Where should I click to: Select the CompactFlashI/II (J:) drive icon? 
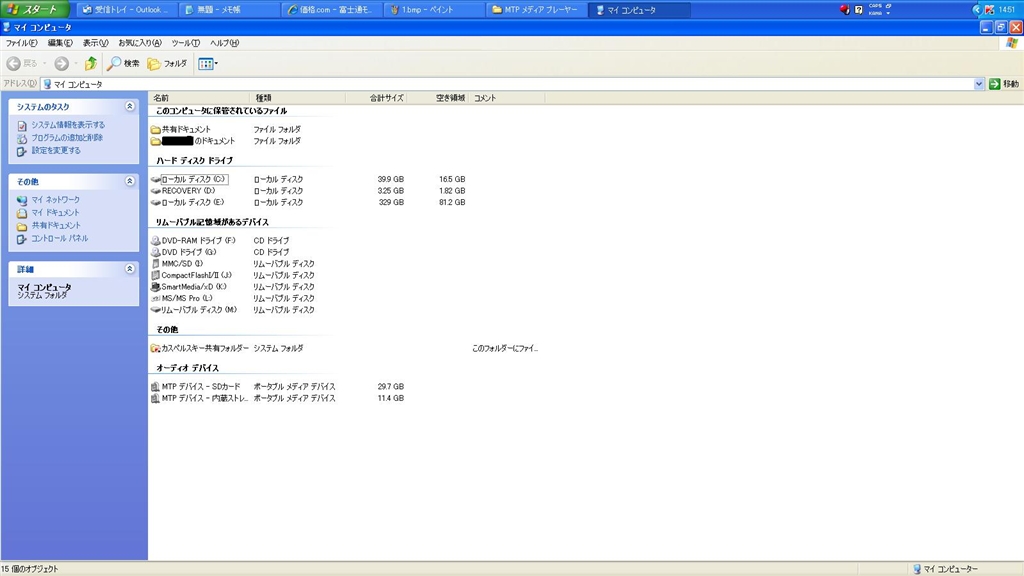[x=155, y=275]
